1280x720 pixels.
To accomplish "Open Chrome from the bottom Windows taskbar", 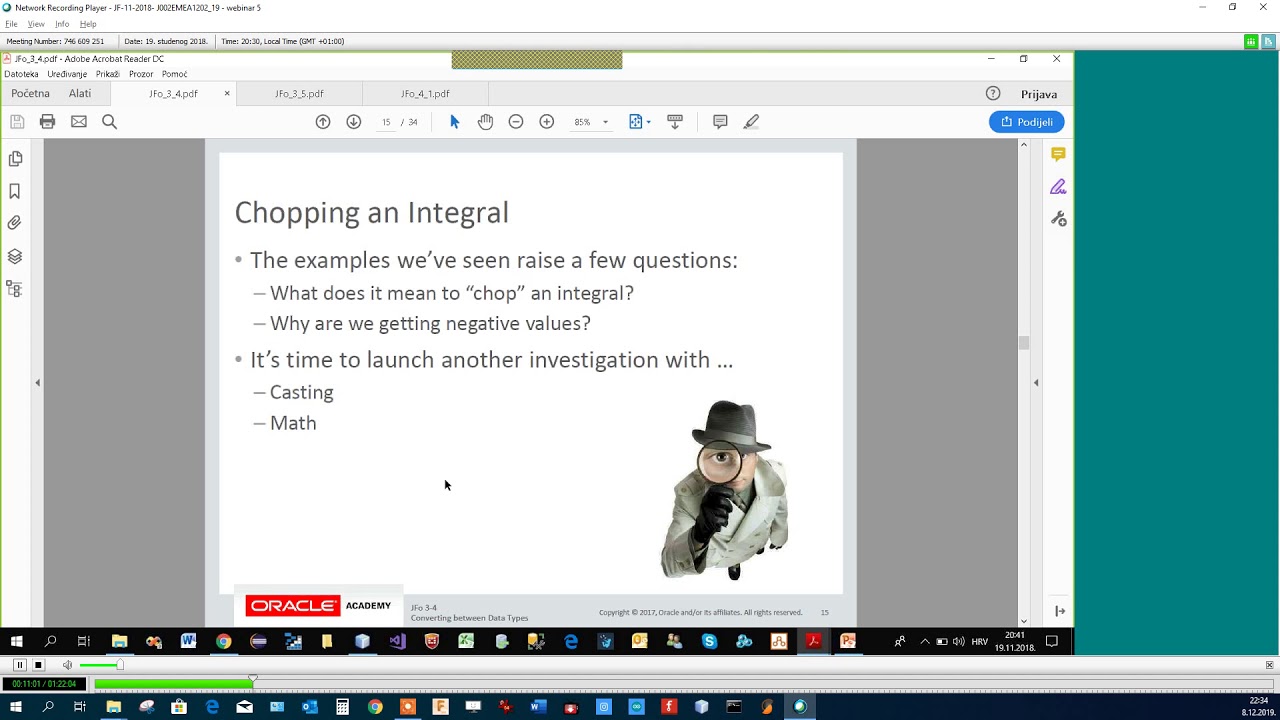I will (x=375, y=707).
